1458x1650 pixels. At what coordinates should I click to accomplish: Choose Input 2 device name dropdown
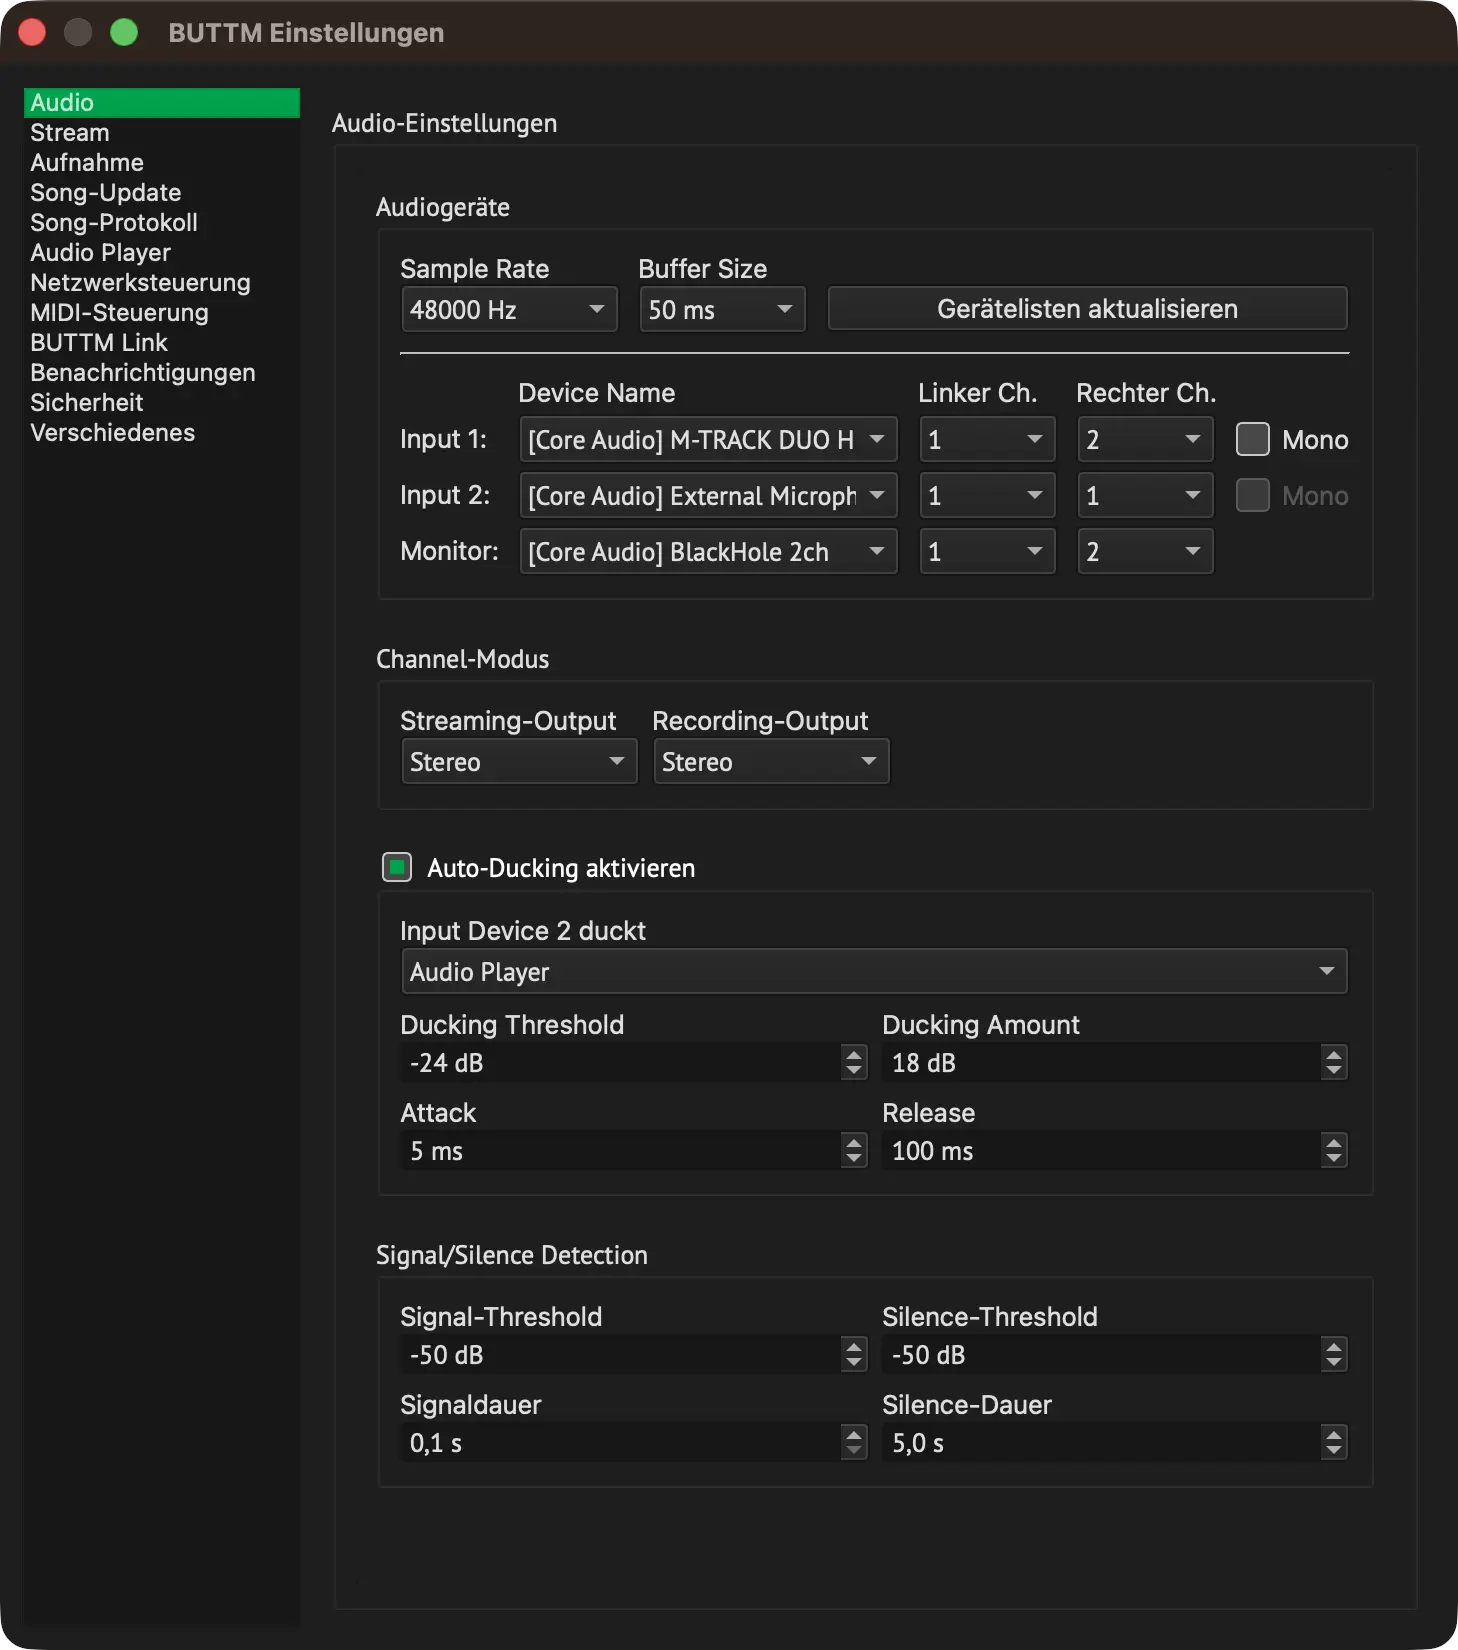(x=708, y=495)
